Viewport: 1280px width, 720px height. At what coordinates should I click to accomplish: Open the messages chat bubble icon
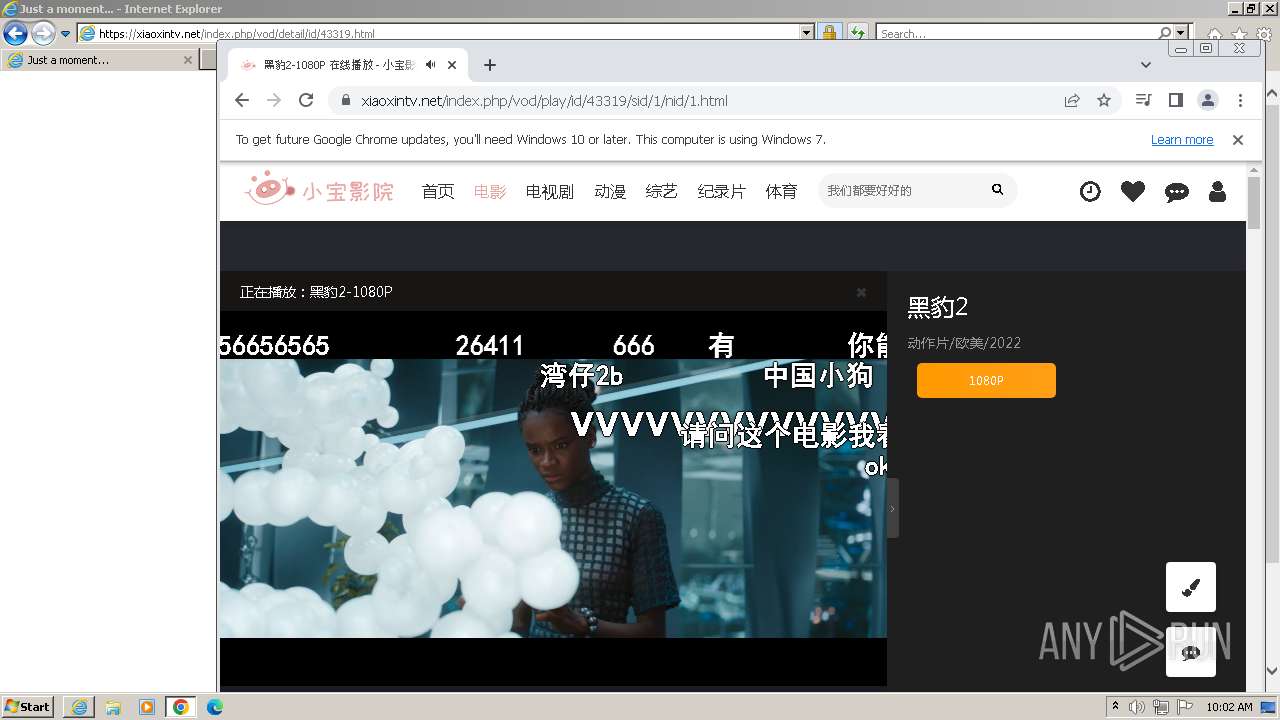click(1177, 192)
